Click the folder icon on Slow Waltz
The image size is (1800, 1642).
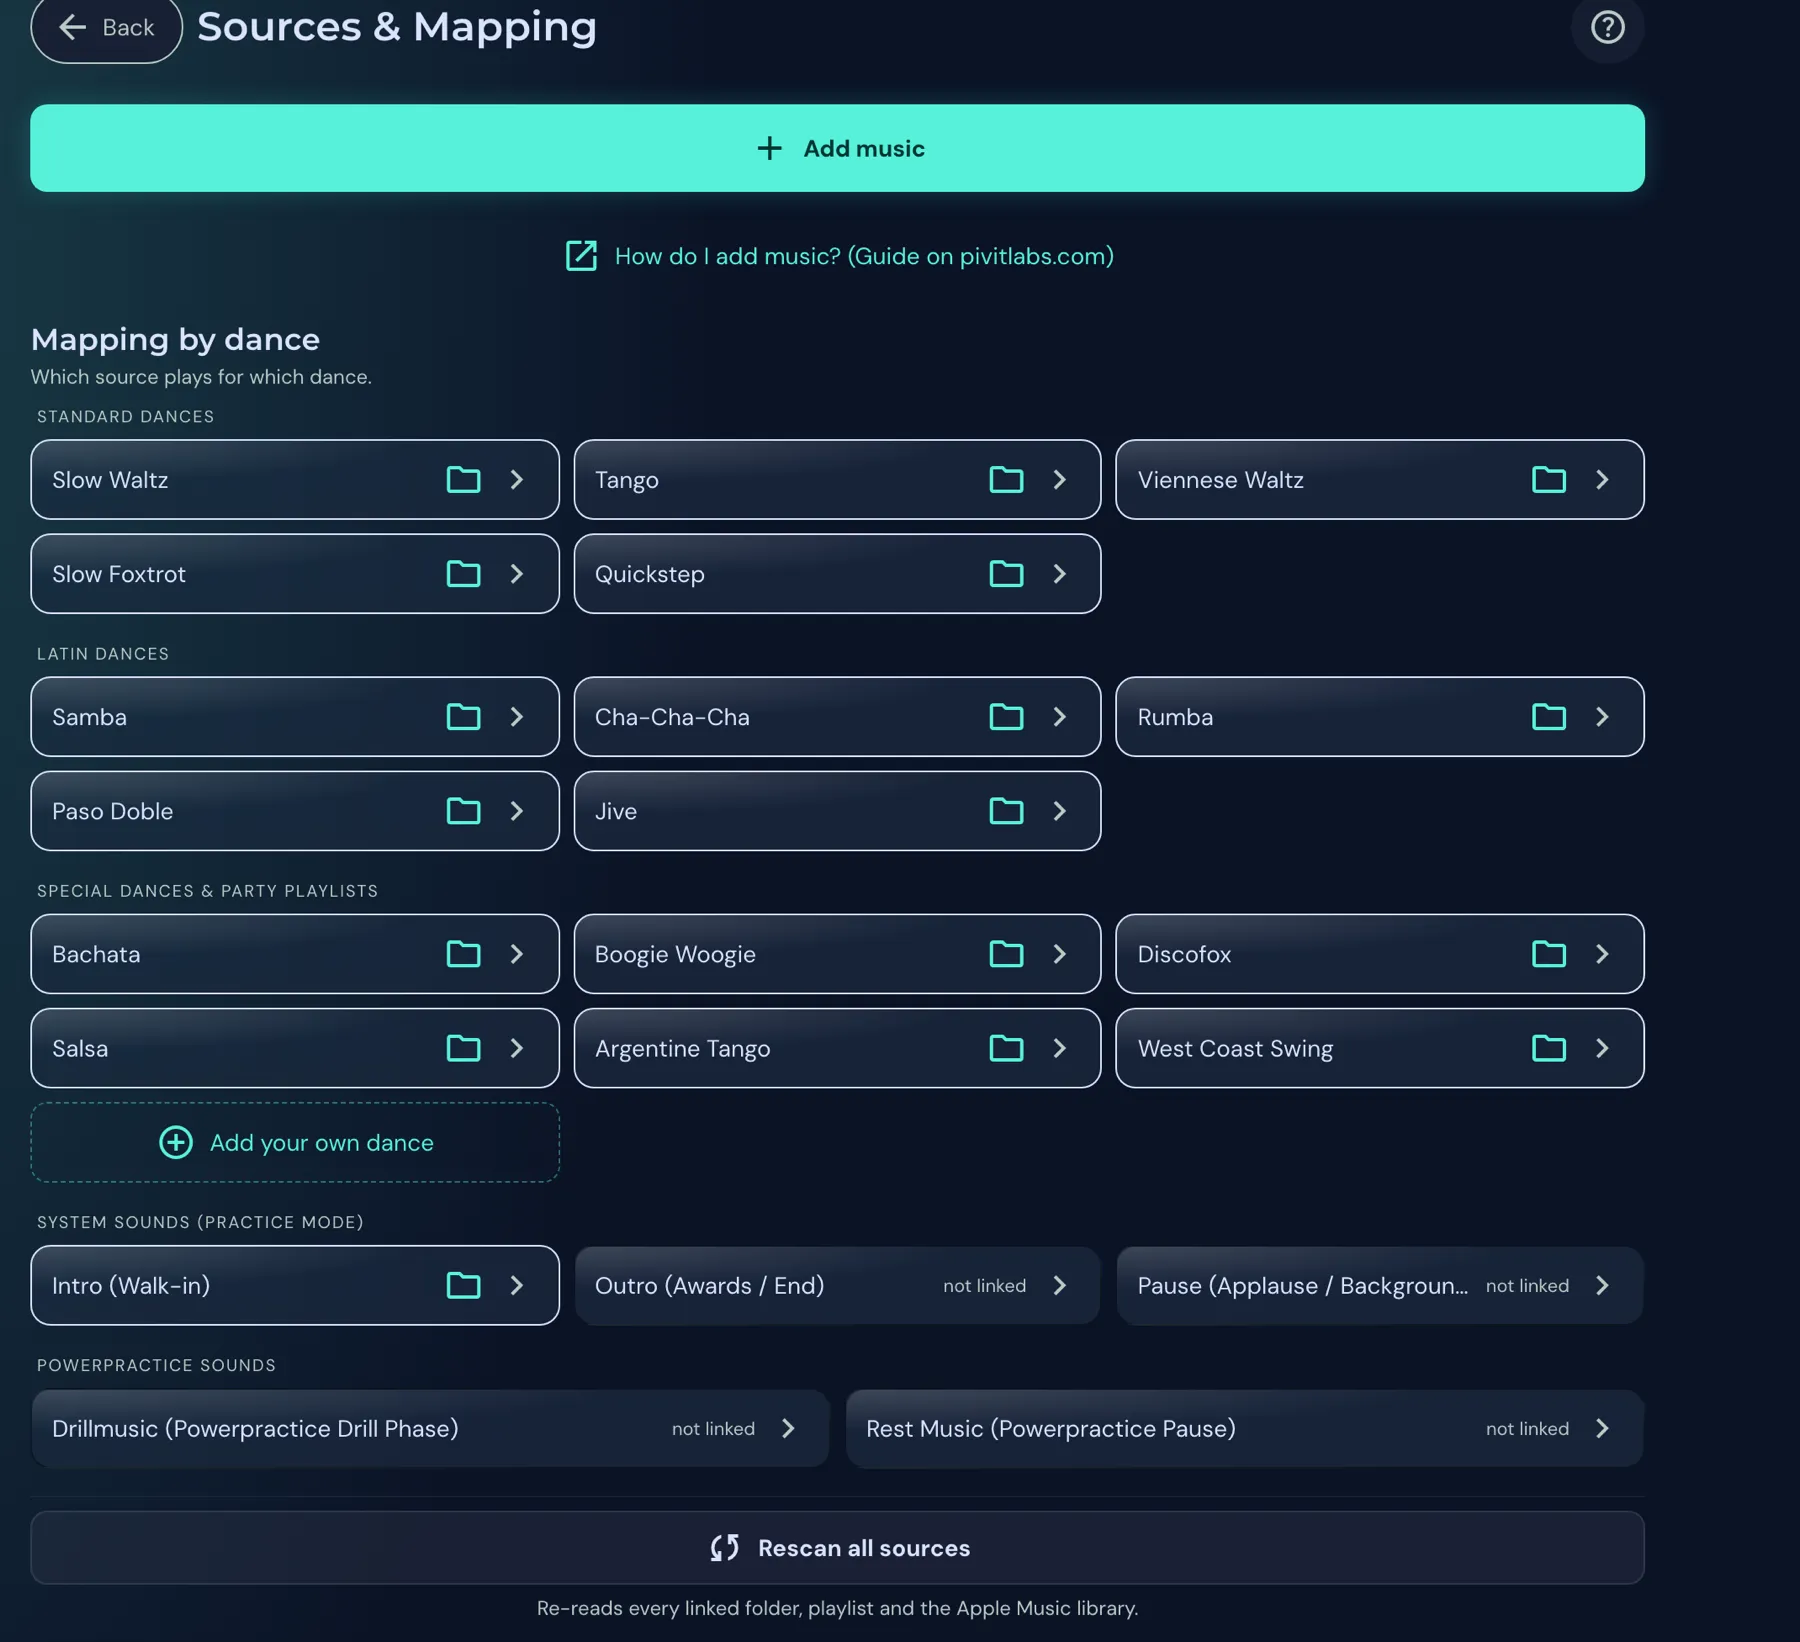[x=463, y=480]
